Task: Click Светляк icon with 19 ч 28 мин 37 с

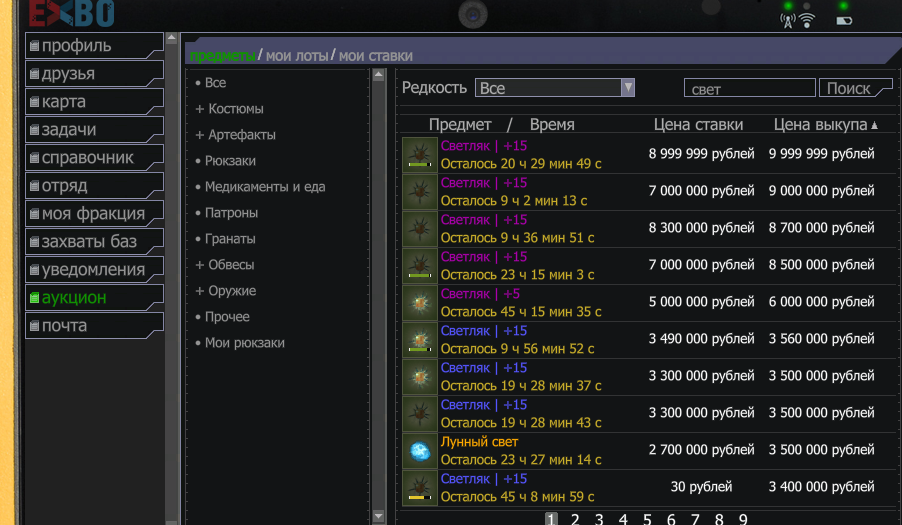Action: tap(420, 377)
